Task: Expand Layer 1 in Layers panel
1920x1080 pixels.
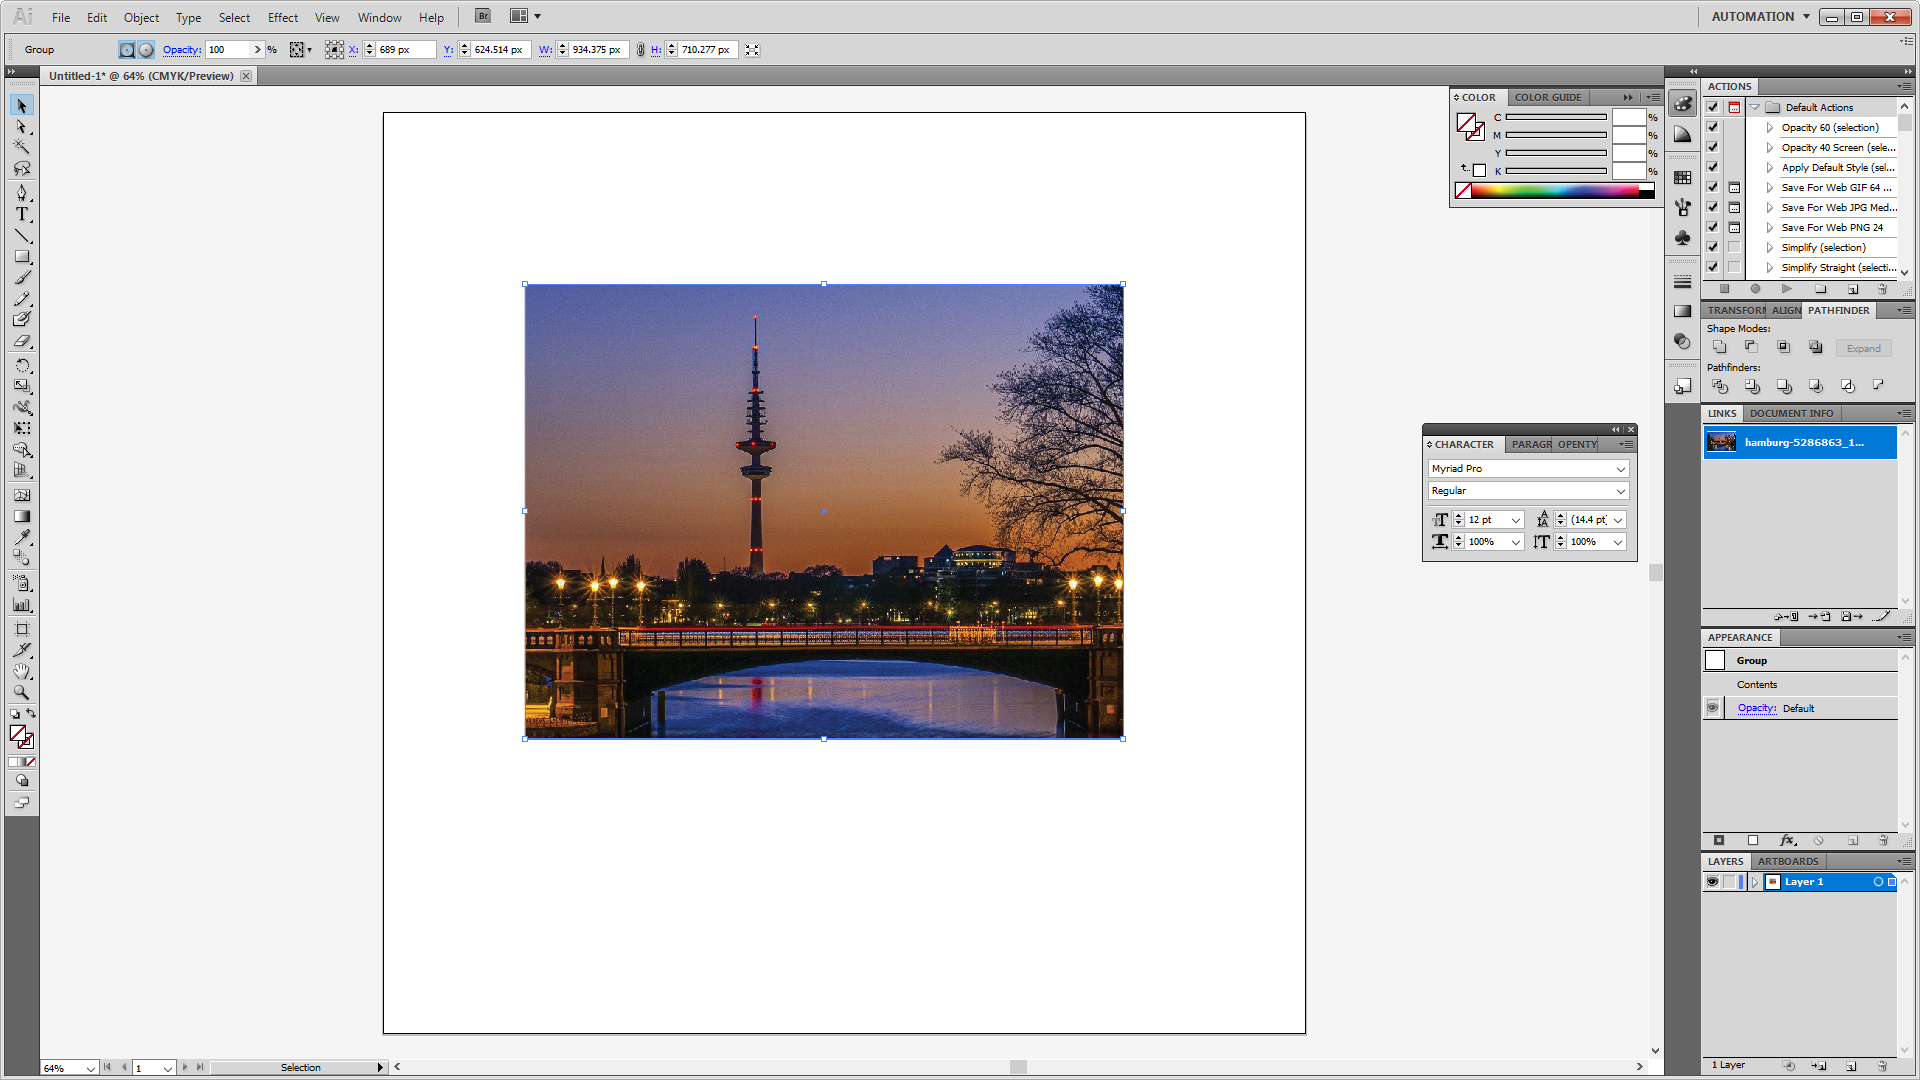Action: click(x=1755, y=882)
